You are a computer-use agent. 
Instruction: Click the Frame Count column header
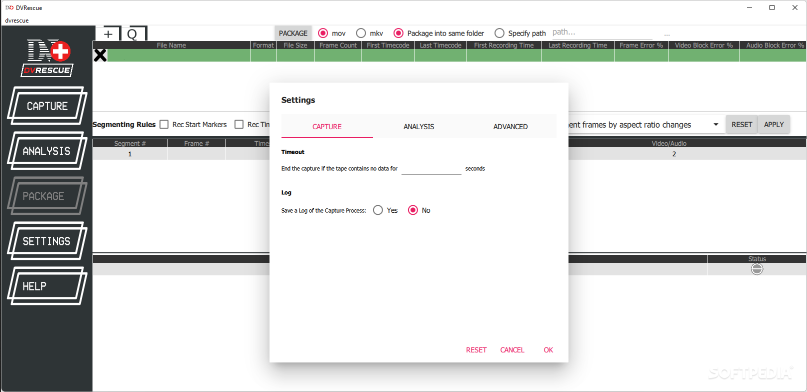click(338, 45)
